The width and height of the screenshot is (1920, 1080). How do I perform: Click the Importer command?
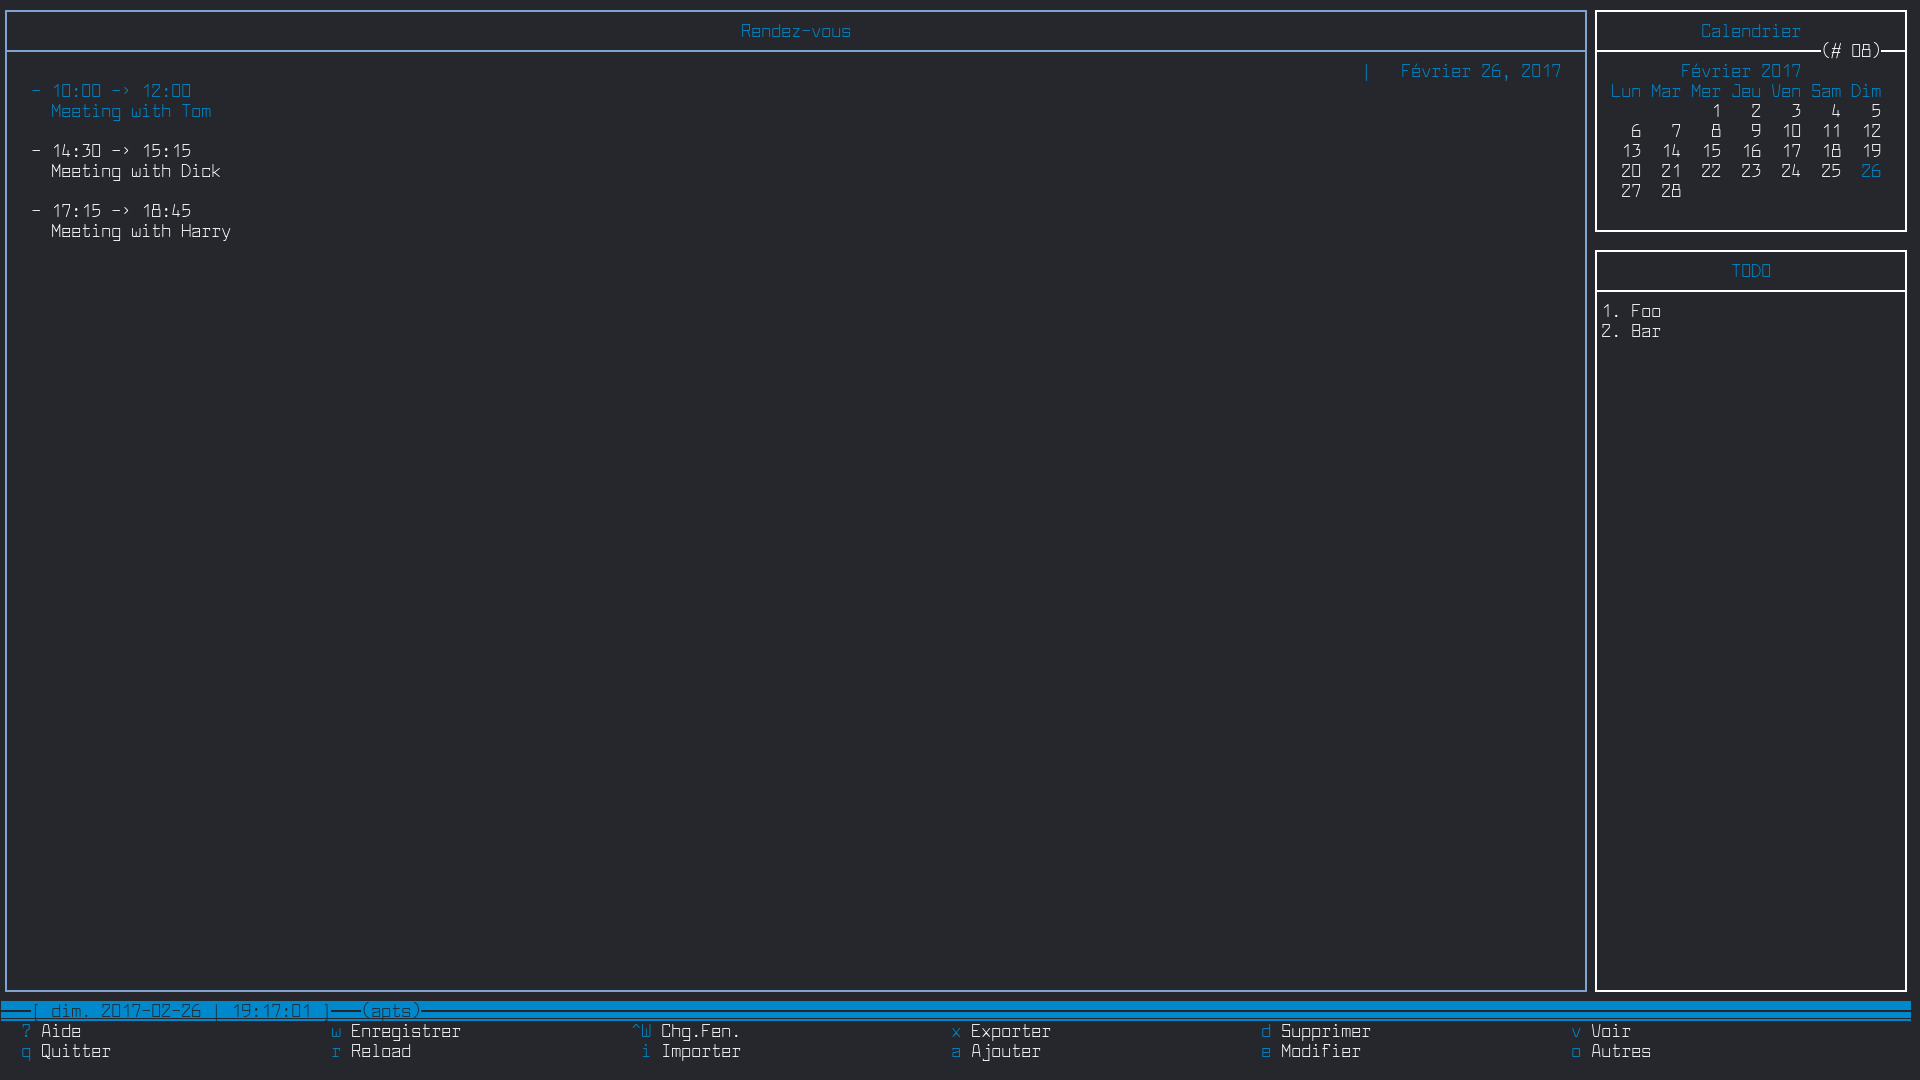[x=700, y=1051]
